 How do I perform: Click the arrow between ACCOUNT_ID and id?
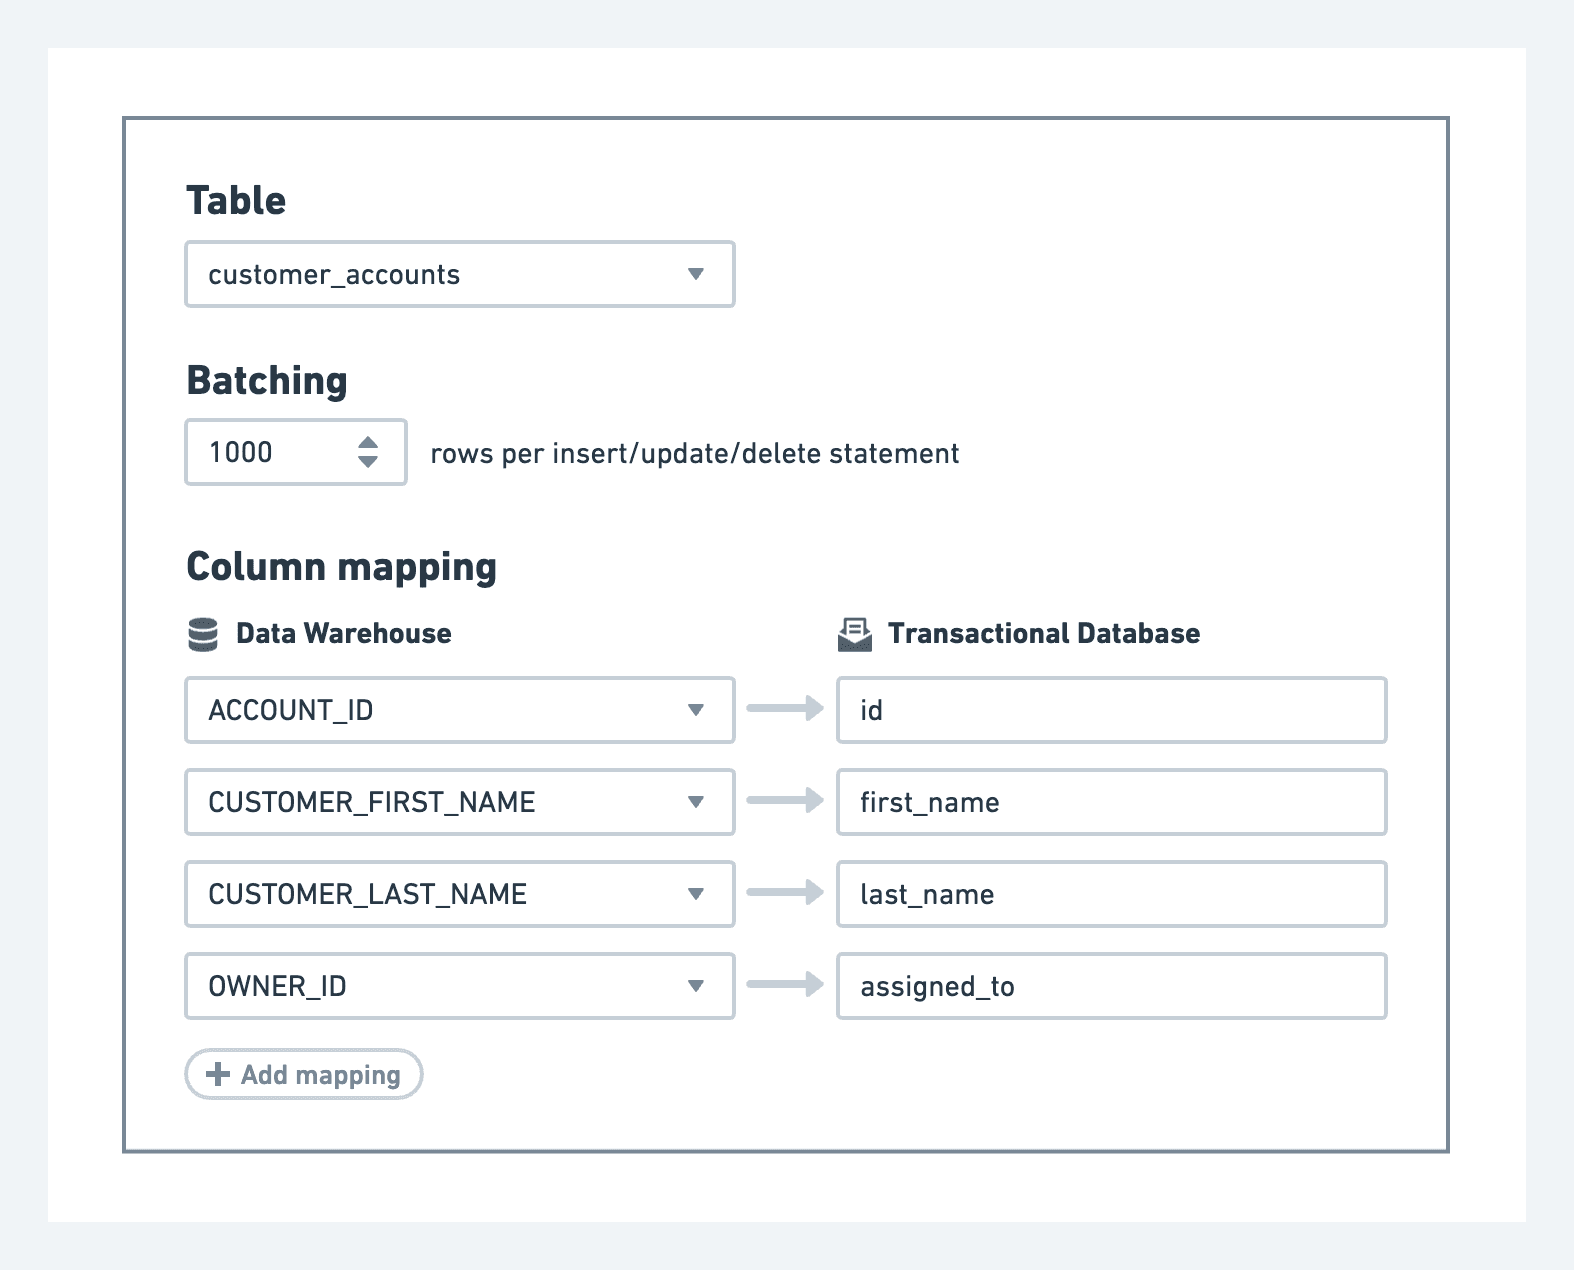pyautogui.click(x=785, y=709)
